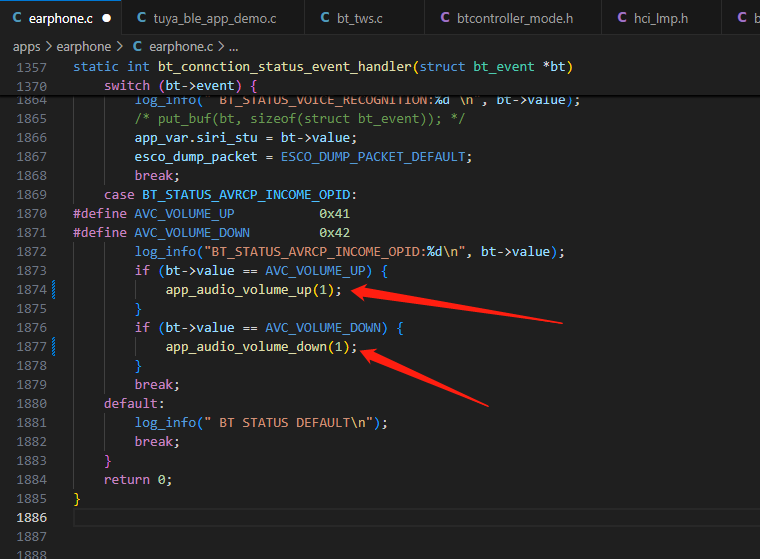Click break statement on line 1879

157,384
